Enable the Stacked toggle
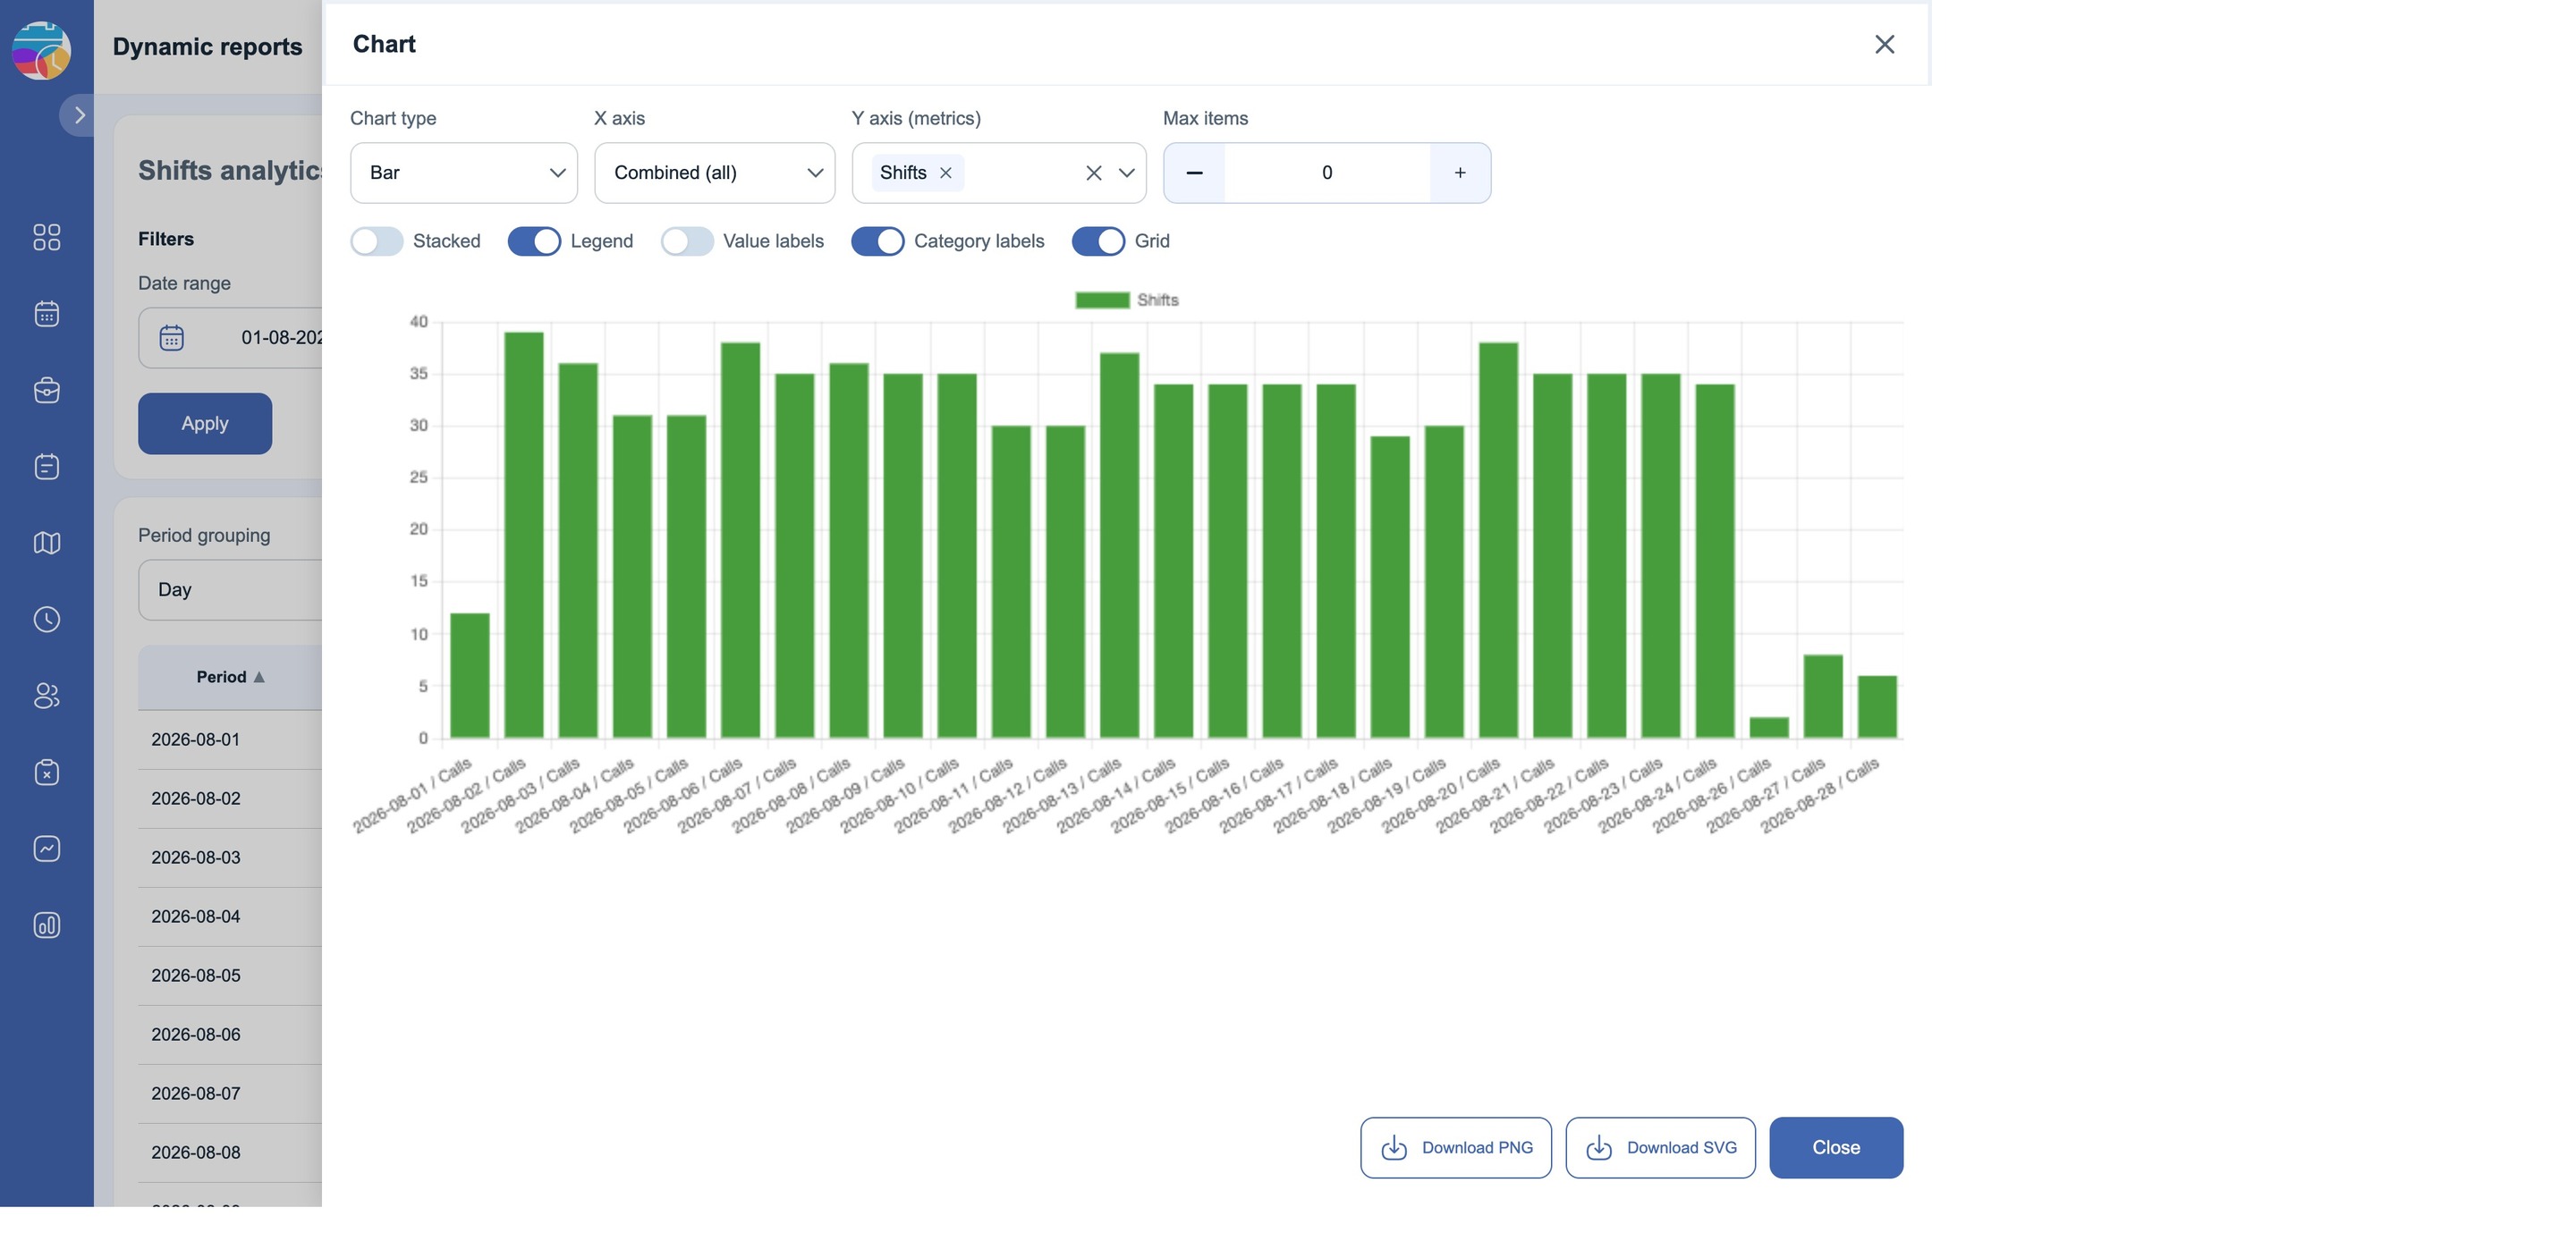 click(x=377, y=241)
